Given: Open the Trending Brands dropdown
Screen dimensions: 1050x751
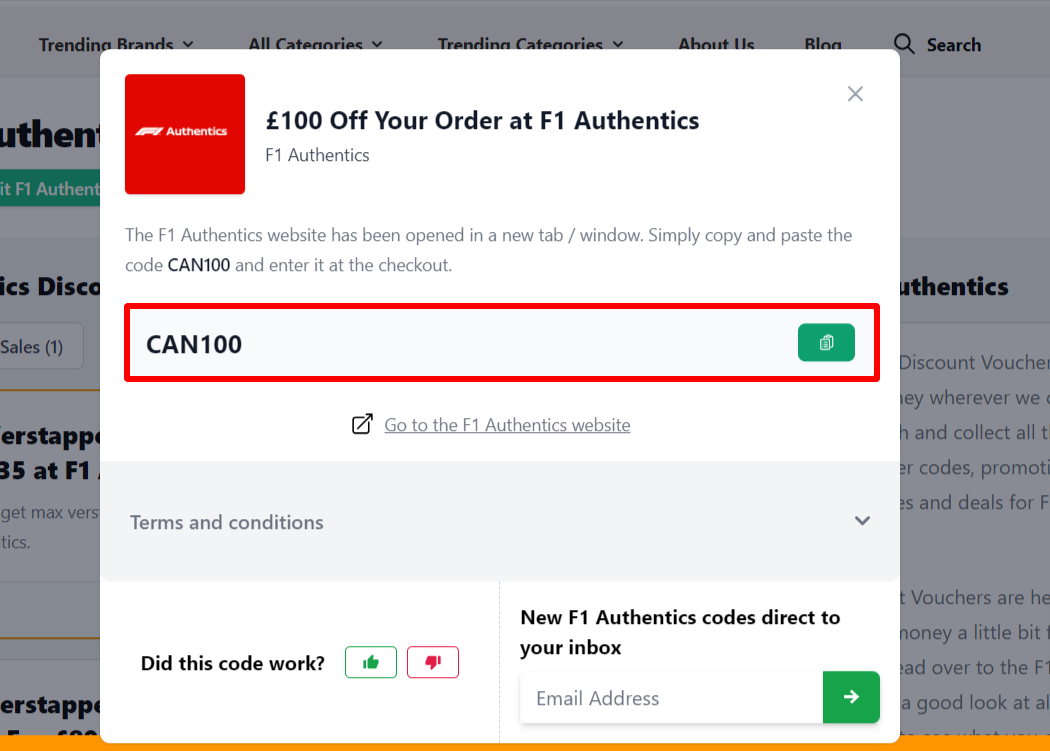Looking at the screenshot, I should coord(116,45).
